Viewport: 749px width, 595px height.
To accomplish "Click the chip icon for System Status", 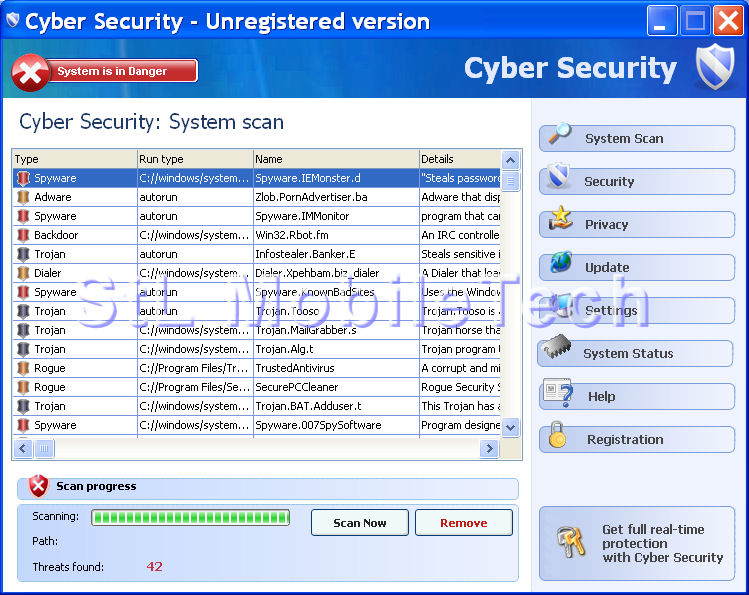I will [x=556, y=350].
